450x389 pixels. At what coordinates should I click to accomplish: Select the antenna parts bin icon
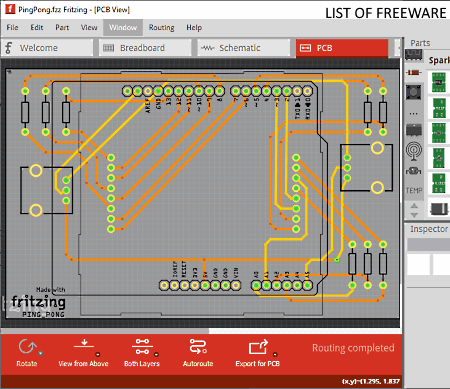click(414, 151)
